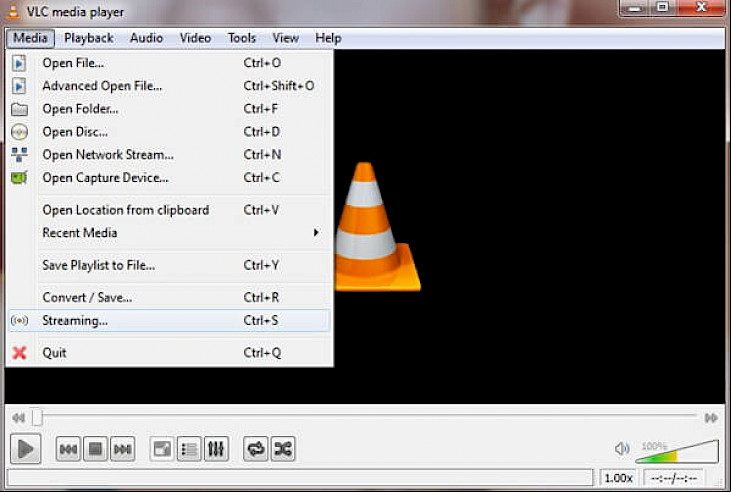Image resolution: width=731 pixels, height=492 pixels.
Task: Click the red Quit X icon
Action: 19,353
